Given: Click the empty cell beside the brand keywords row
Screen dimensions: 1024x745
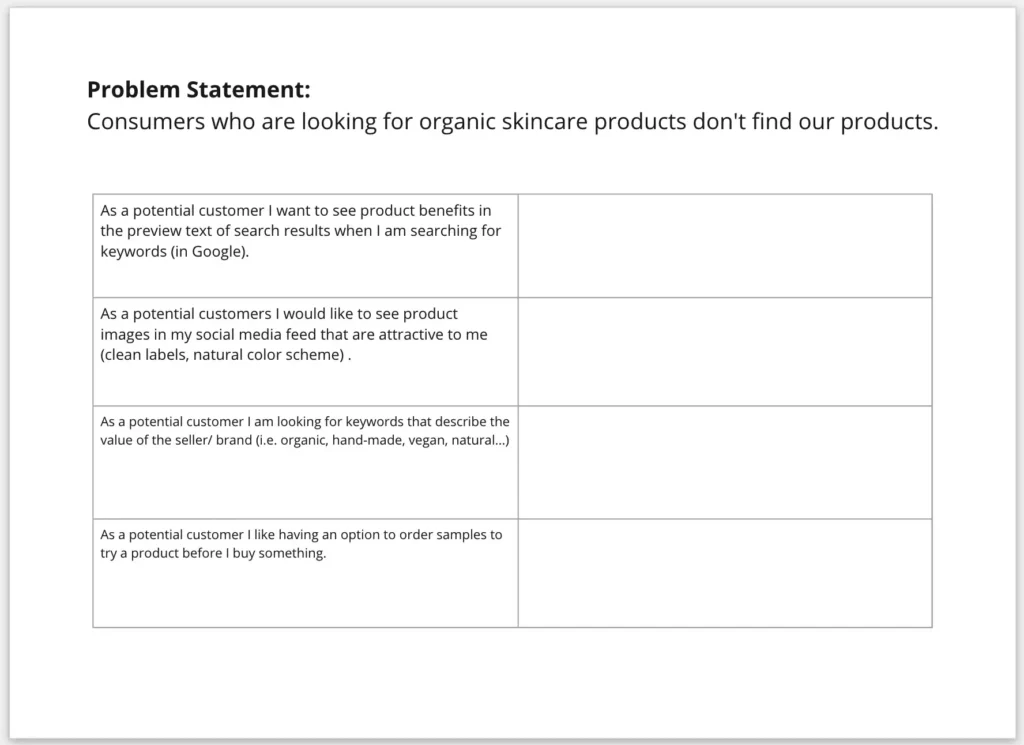Looking at the screenshot, I should point(725,462).
